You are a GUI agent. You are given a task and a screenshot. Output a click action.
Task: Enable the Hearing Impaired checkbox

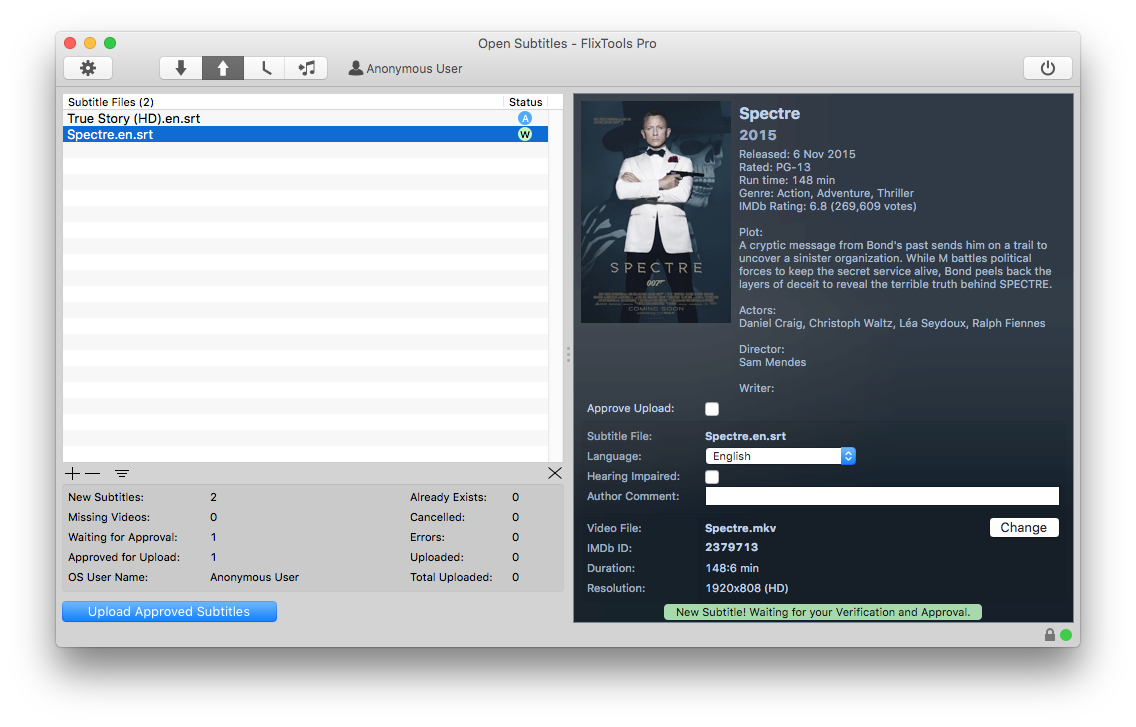(712, 477)
